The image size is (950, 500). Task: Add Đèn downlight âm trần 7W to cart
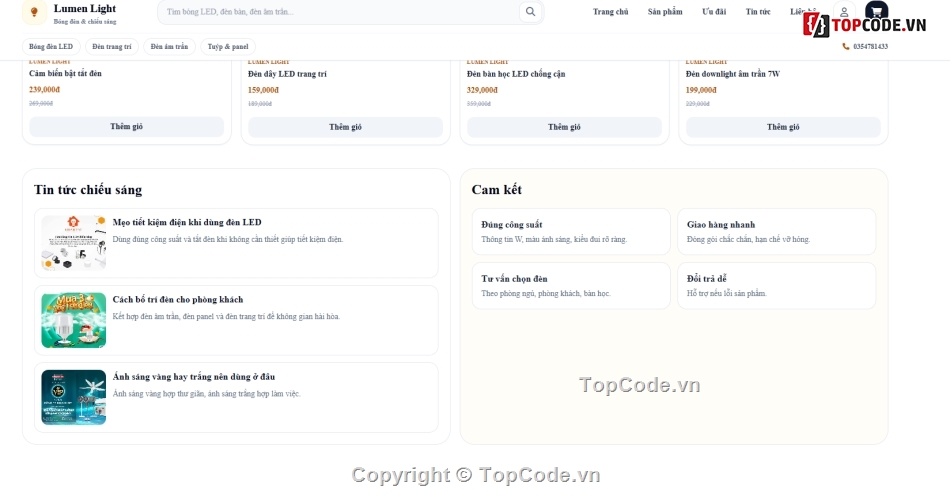click(783, 127)
